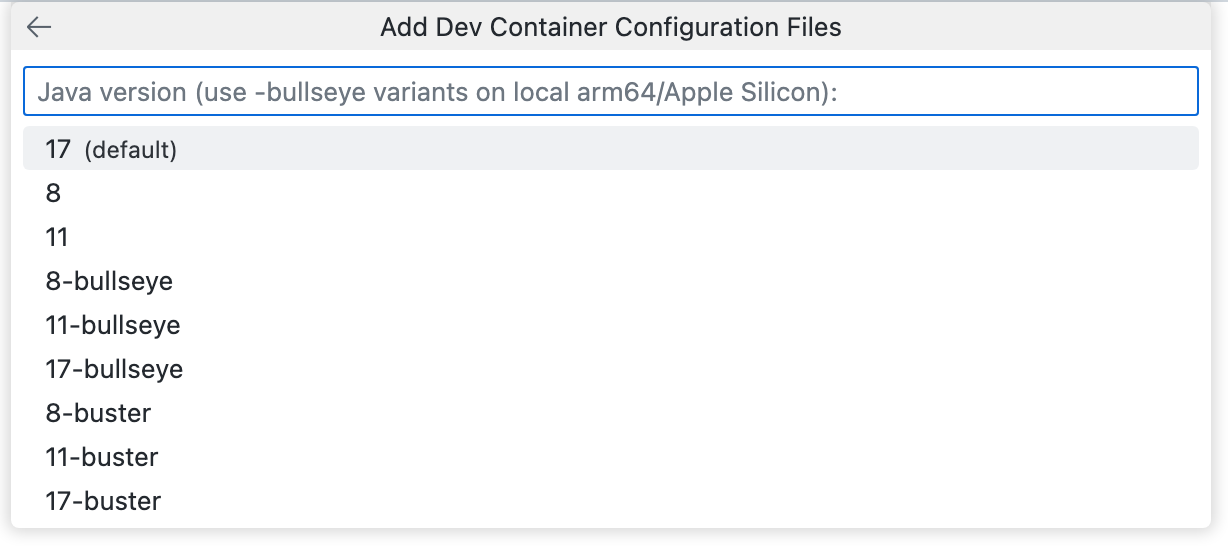Return to previous step via left arrow

[x=39, y=27]
